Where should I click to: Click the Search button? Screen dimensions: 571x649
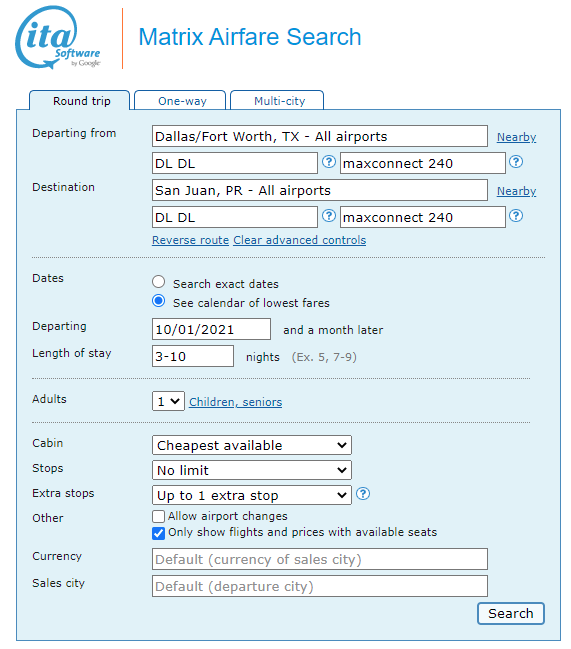[x=511, y=613]
